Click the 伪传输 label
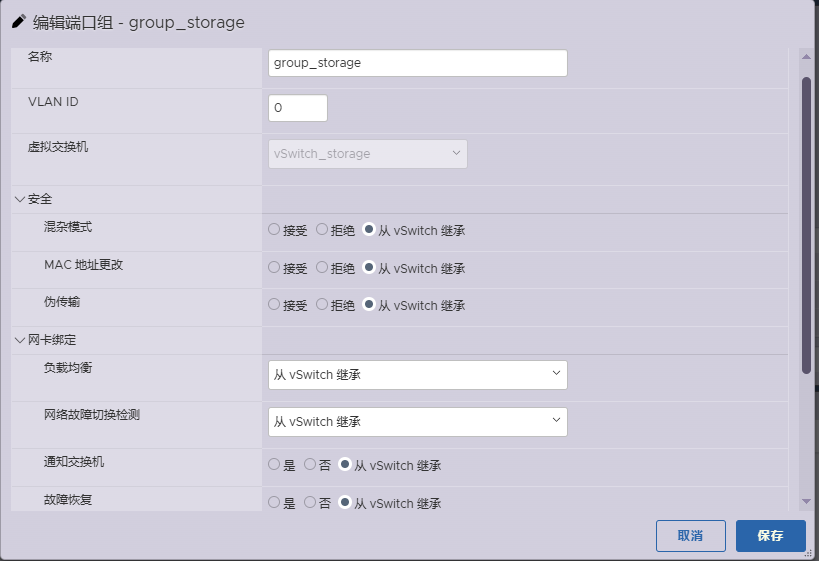 pos(62,302)
